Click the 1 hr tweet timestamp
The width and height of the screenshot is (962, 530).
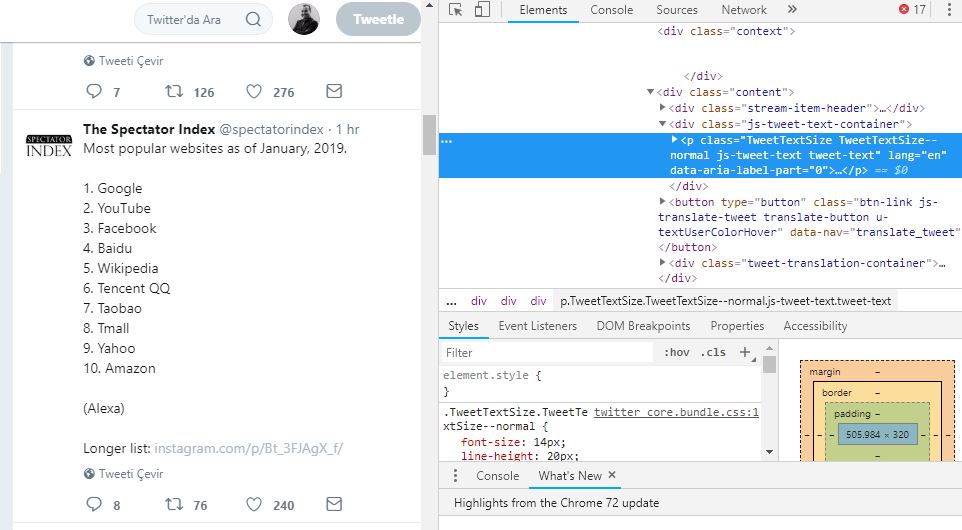347,129
